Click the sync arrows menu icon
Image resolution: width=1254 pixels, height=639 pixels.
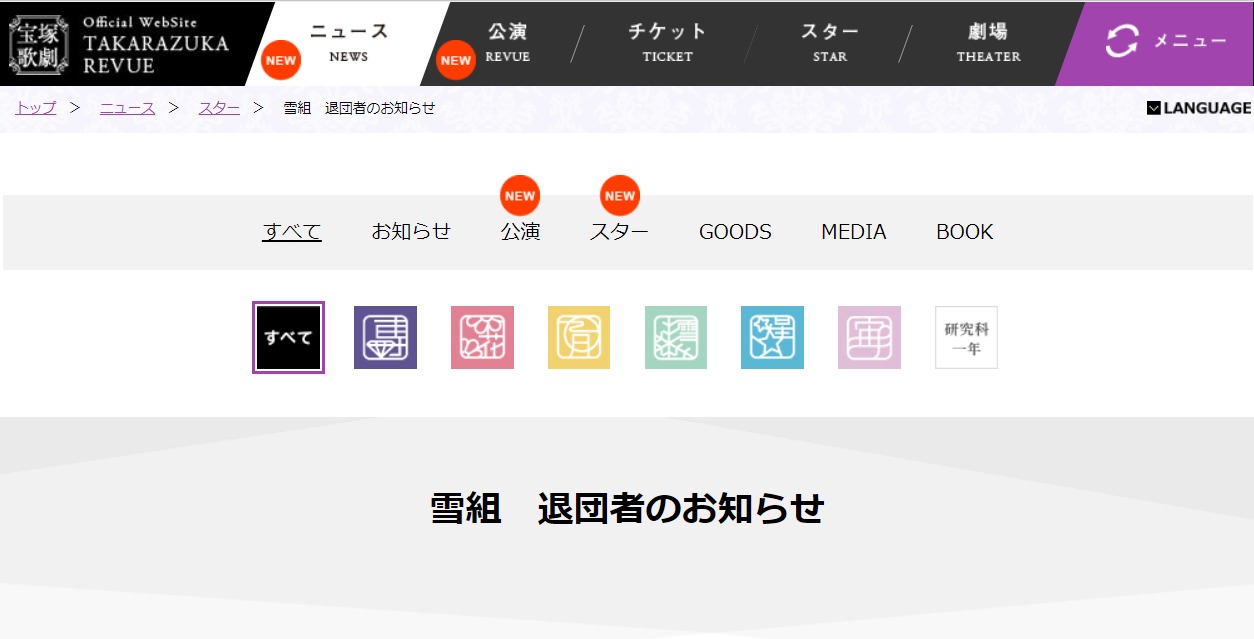1122,41
